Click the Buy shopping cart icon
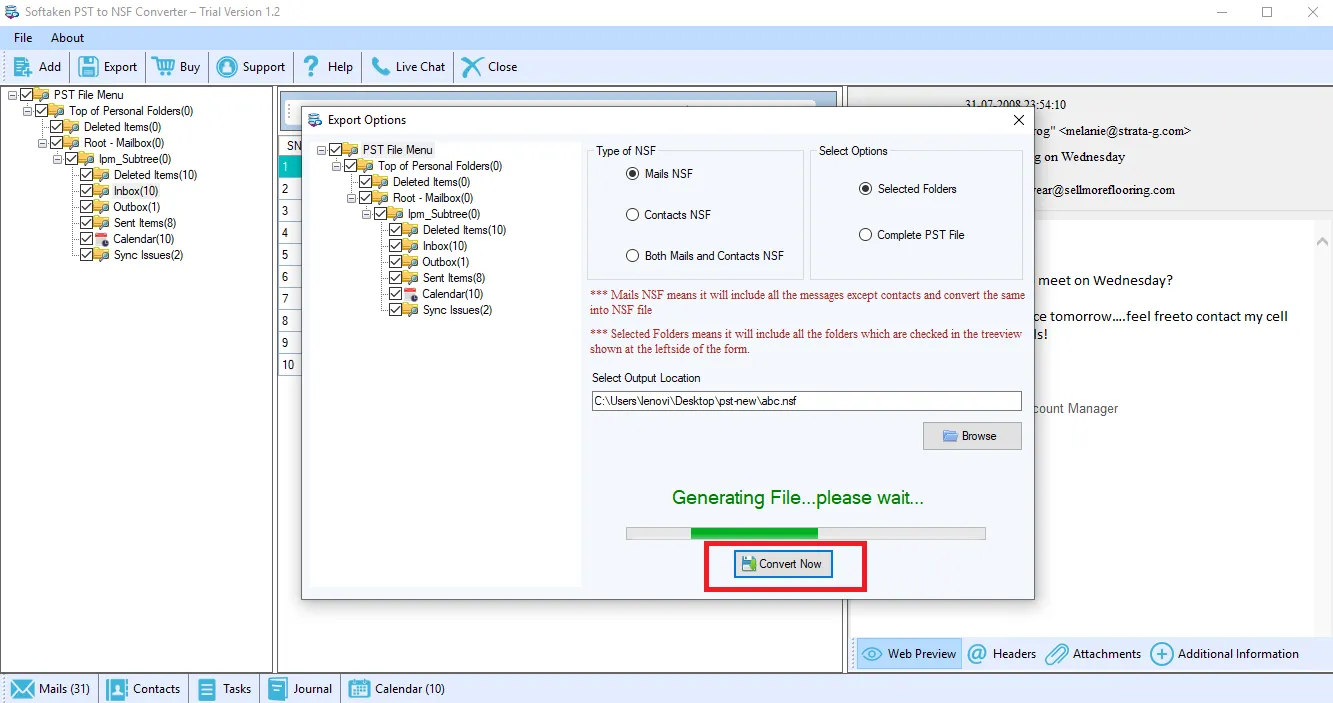Image resolution: width=1333 pixels, height=703 pixels. click(163, 67)
